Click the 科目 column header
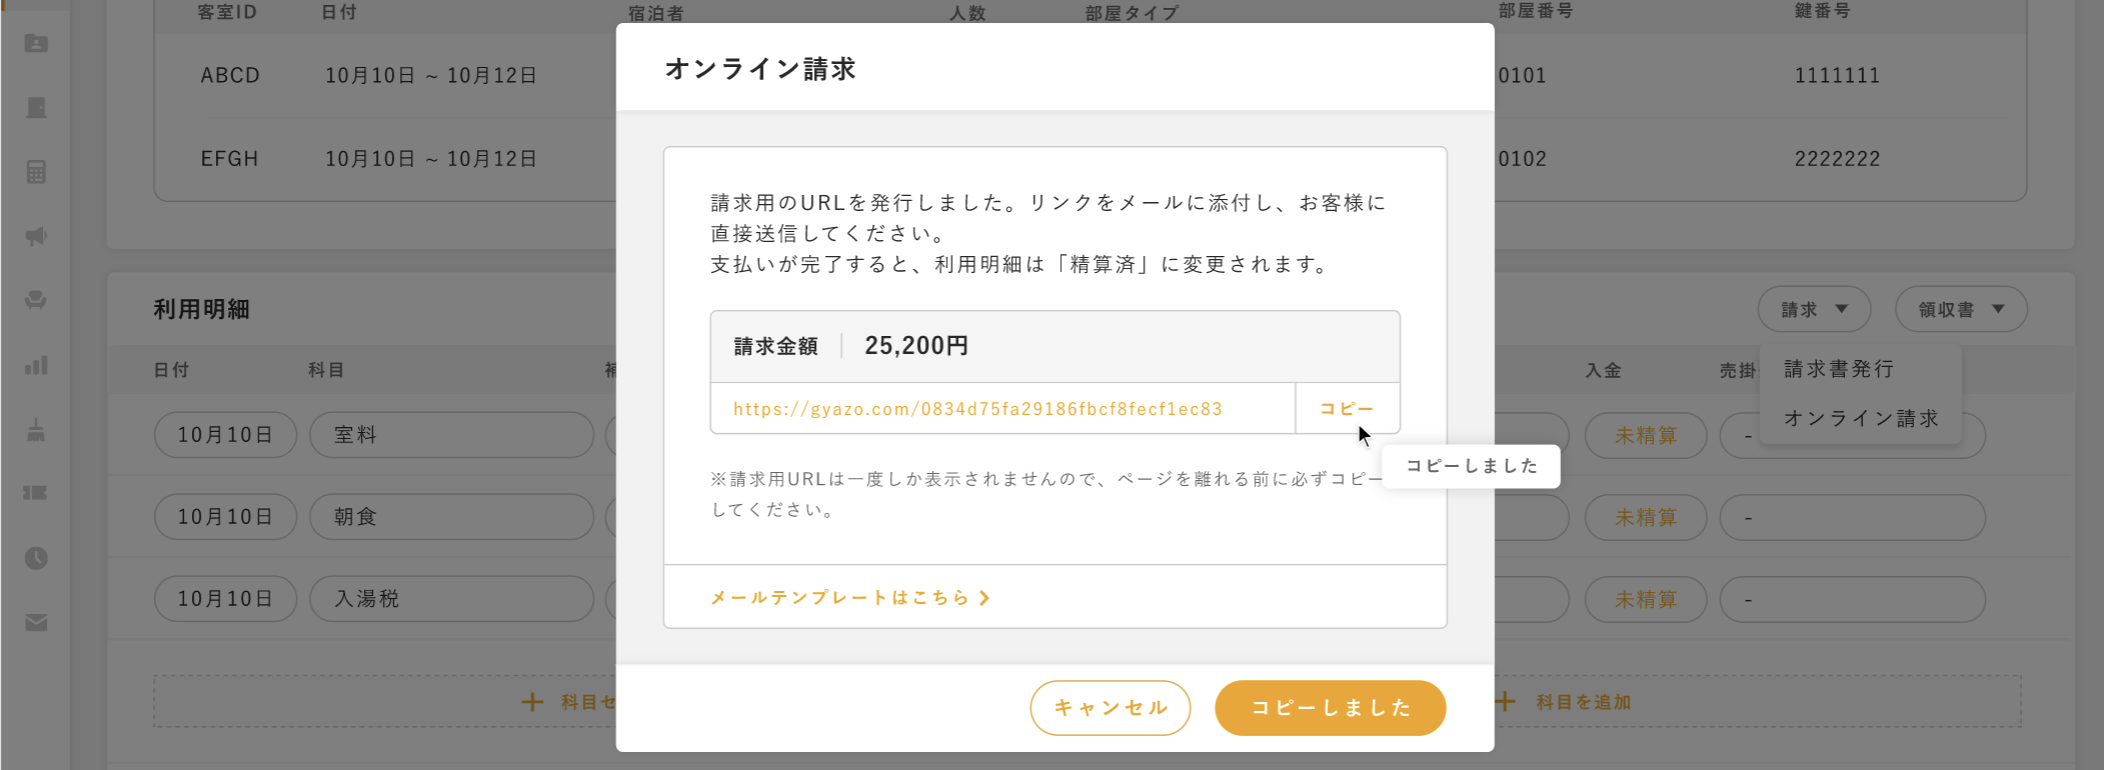 [326, 370]
